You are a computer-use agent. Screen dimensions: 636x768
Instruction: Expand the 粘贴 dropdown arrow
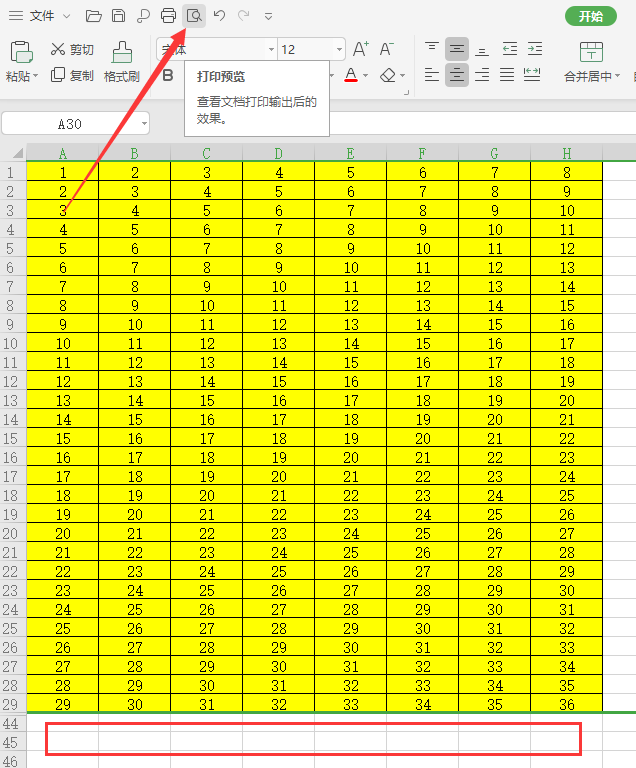pos(35,77)
